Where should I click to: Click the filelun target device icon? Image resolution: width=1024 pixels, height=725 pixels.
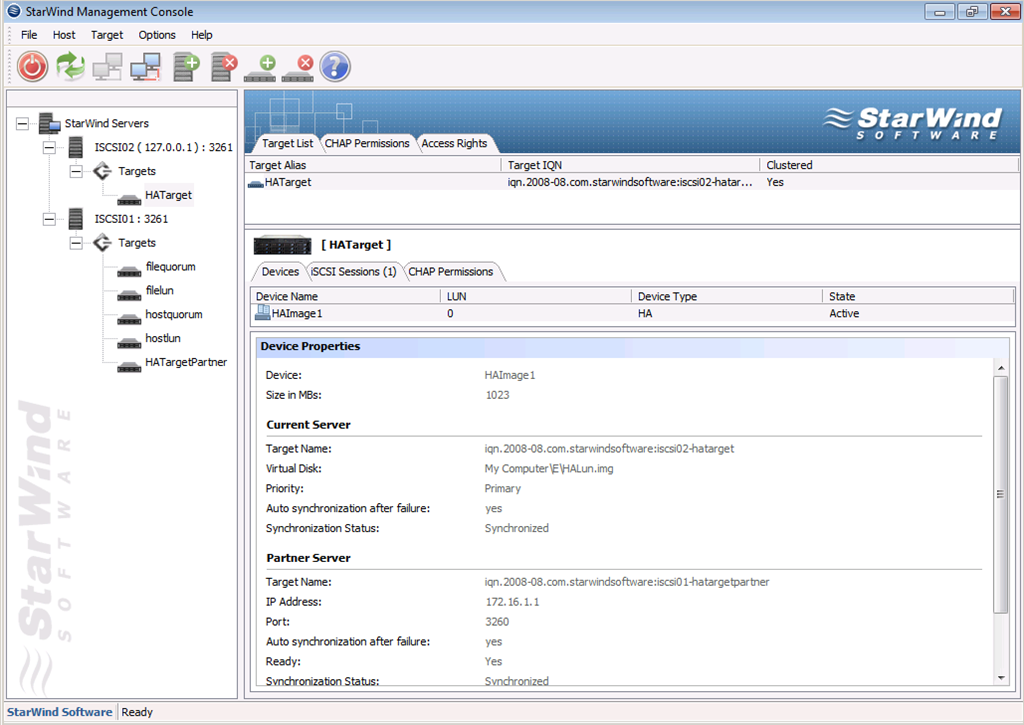[x=129, y=295]
